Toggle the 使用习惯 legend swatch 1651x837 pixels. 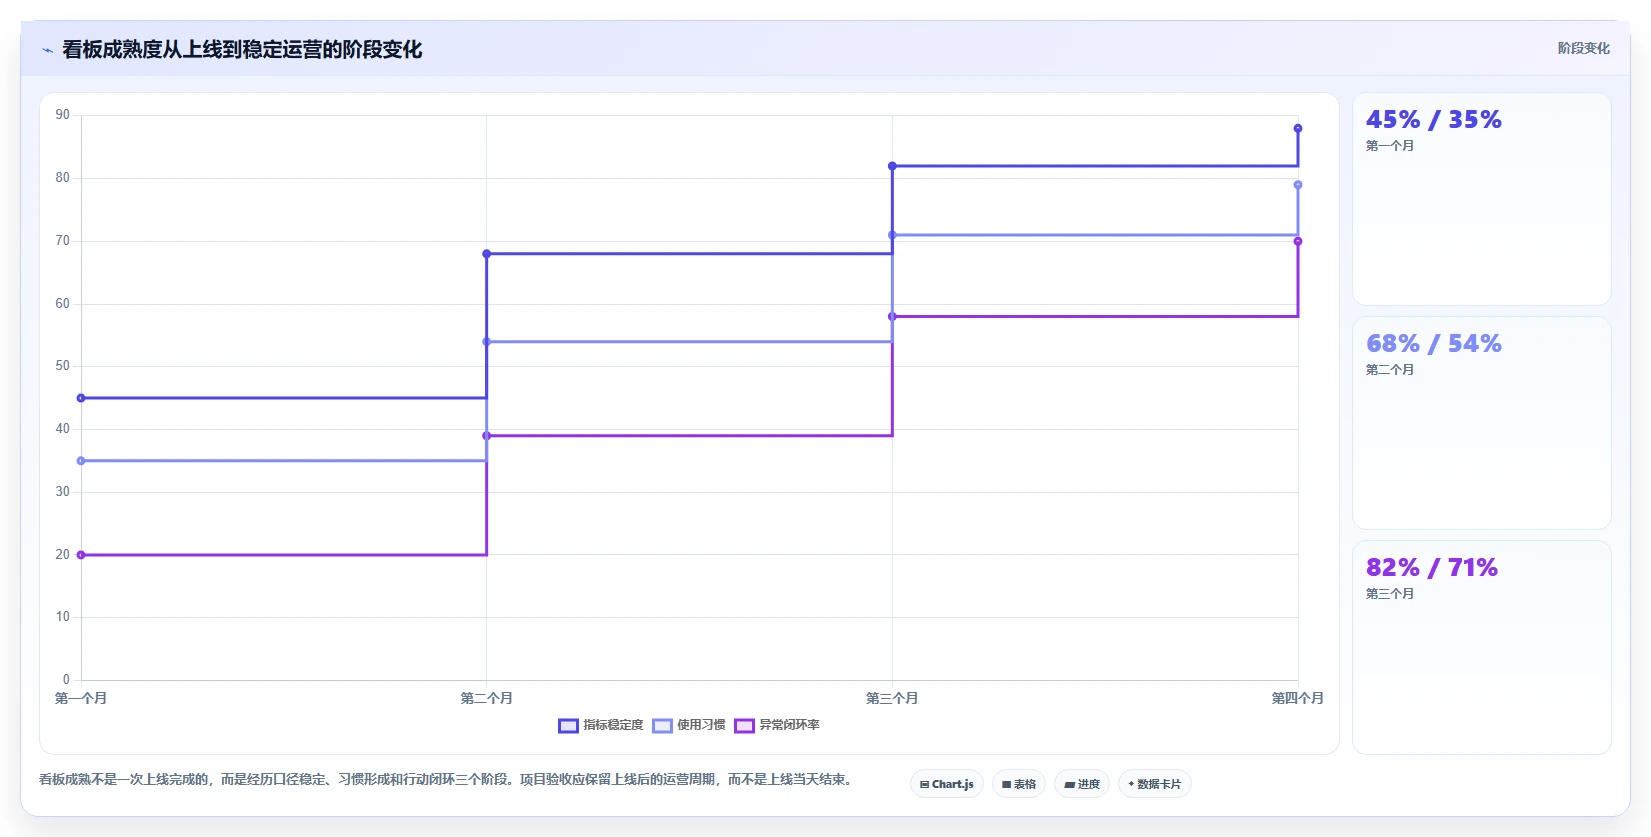point(662,726)
